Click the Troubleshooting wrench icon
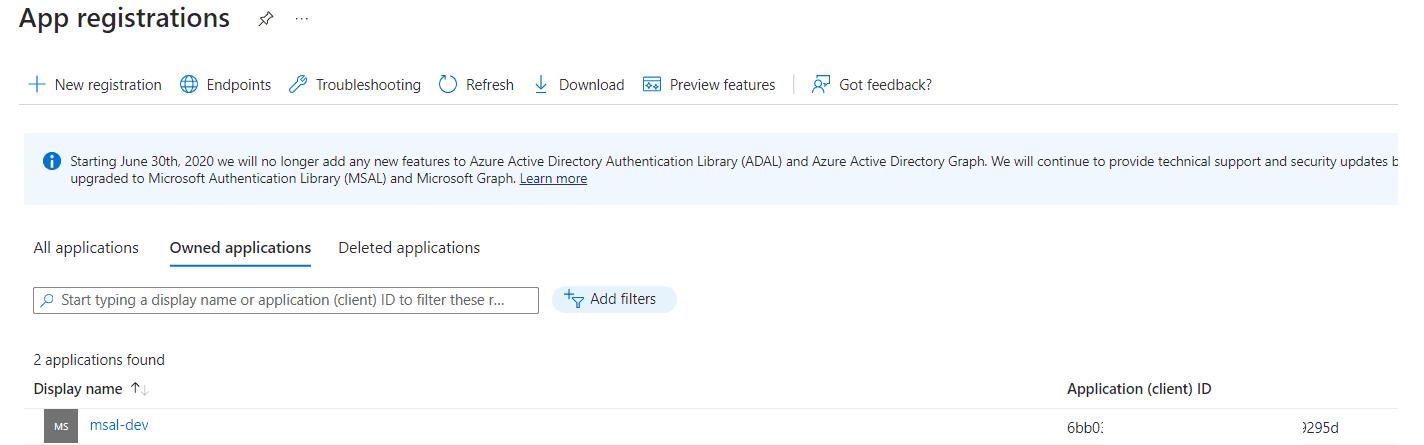This screenshot has width=1424, height=445. tap(298, 85)
